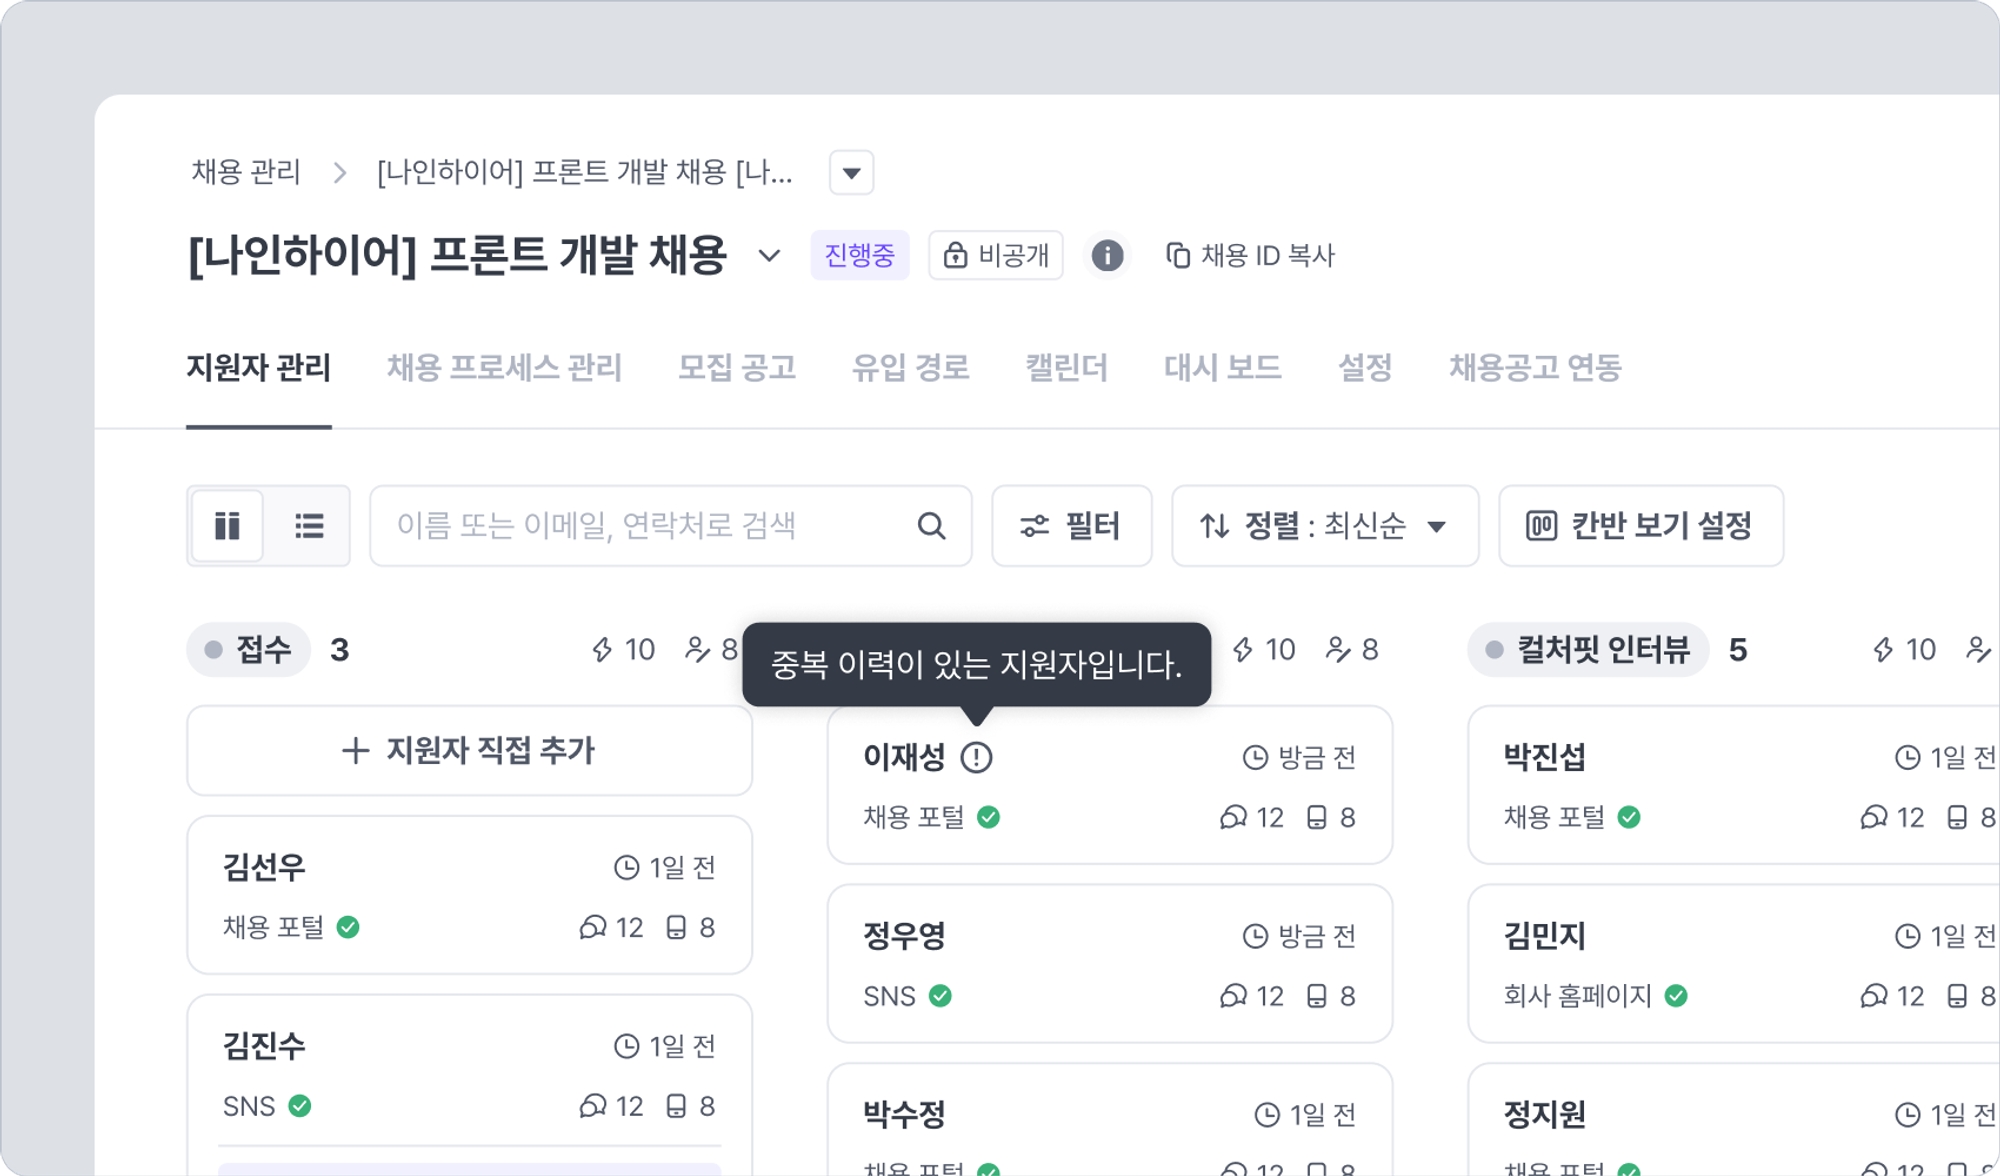
Task: Open the 채용 프로세스 관리 tab
Action: [504, 368]
